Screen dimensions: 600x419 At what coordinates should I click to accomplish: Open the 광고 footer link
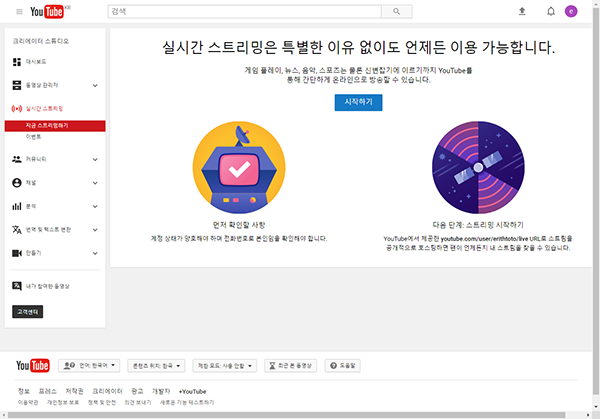coord(137,391)
